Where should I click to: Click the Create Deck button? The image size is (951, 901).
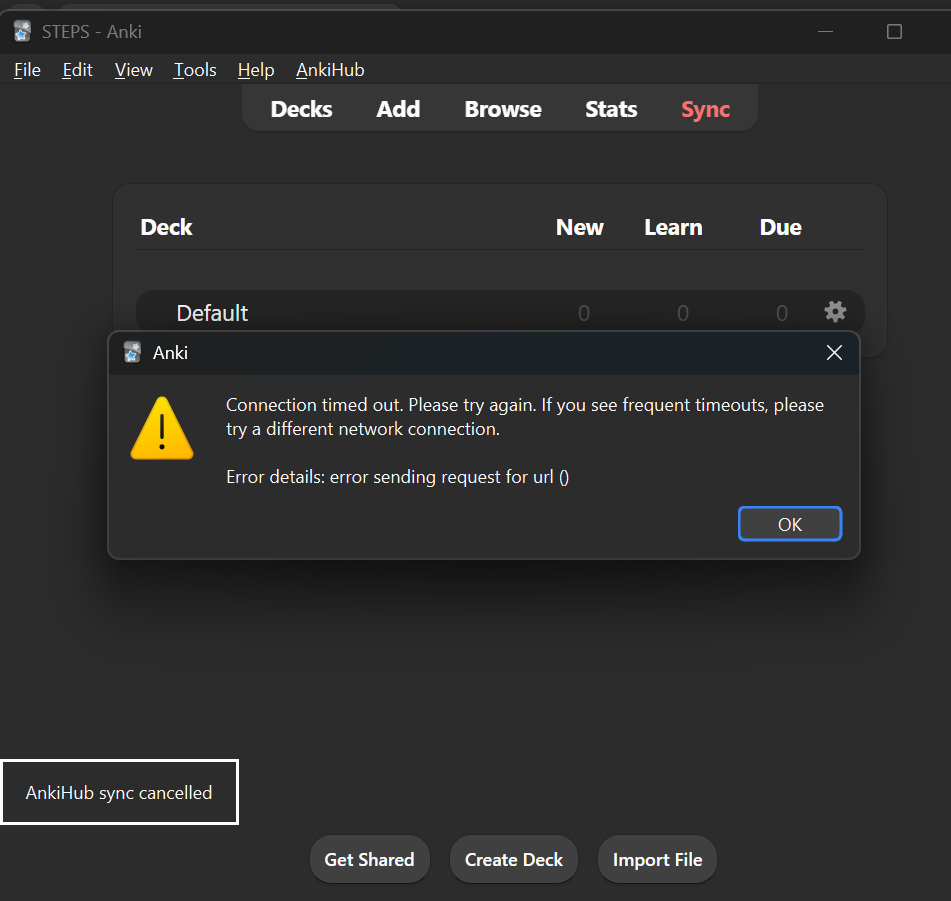(x=514, y=859)
